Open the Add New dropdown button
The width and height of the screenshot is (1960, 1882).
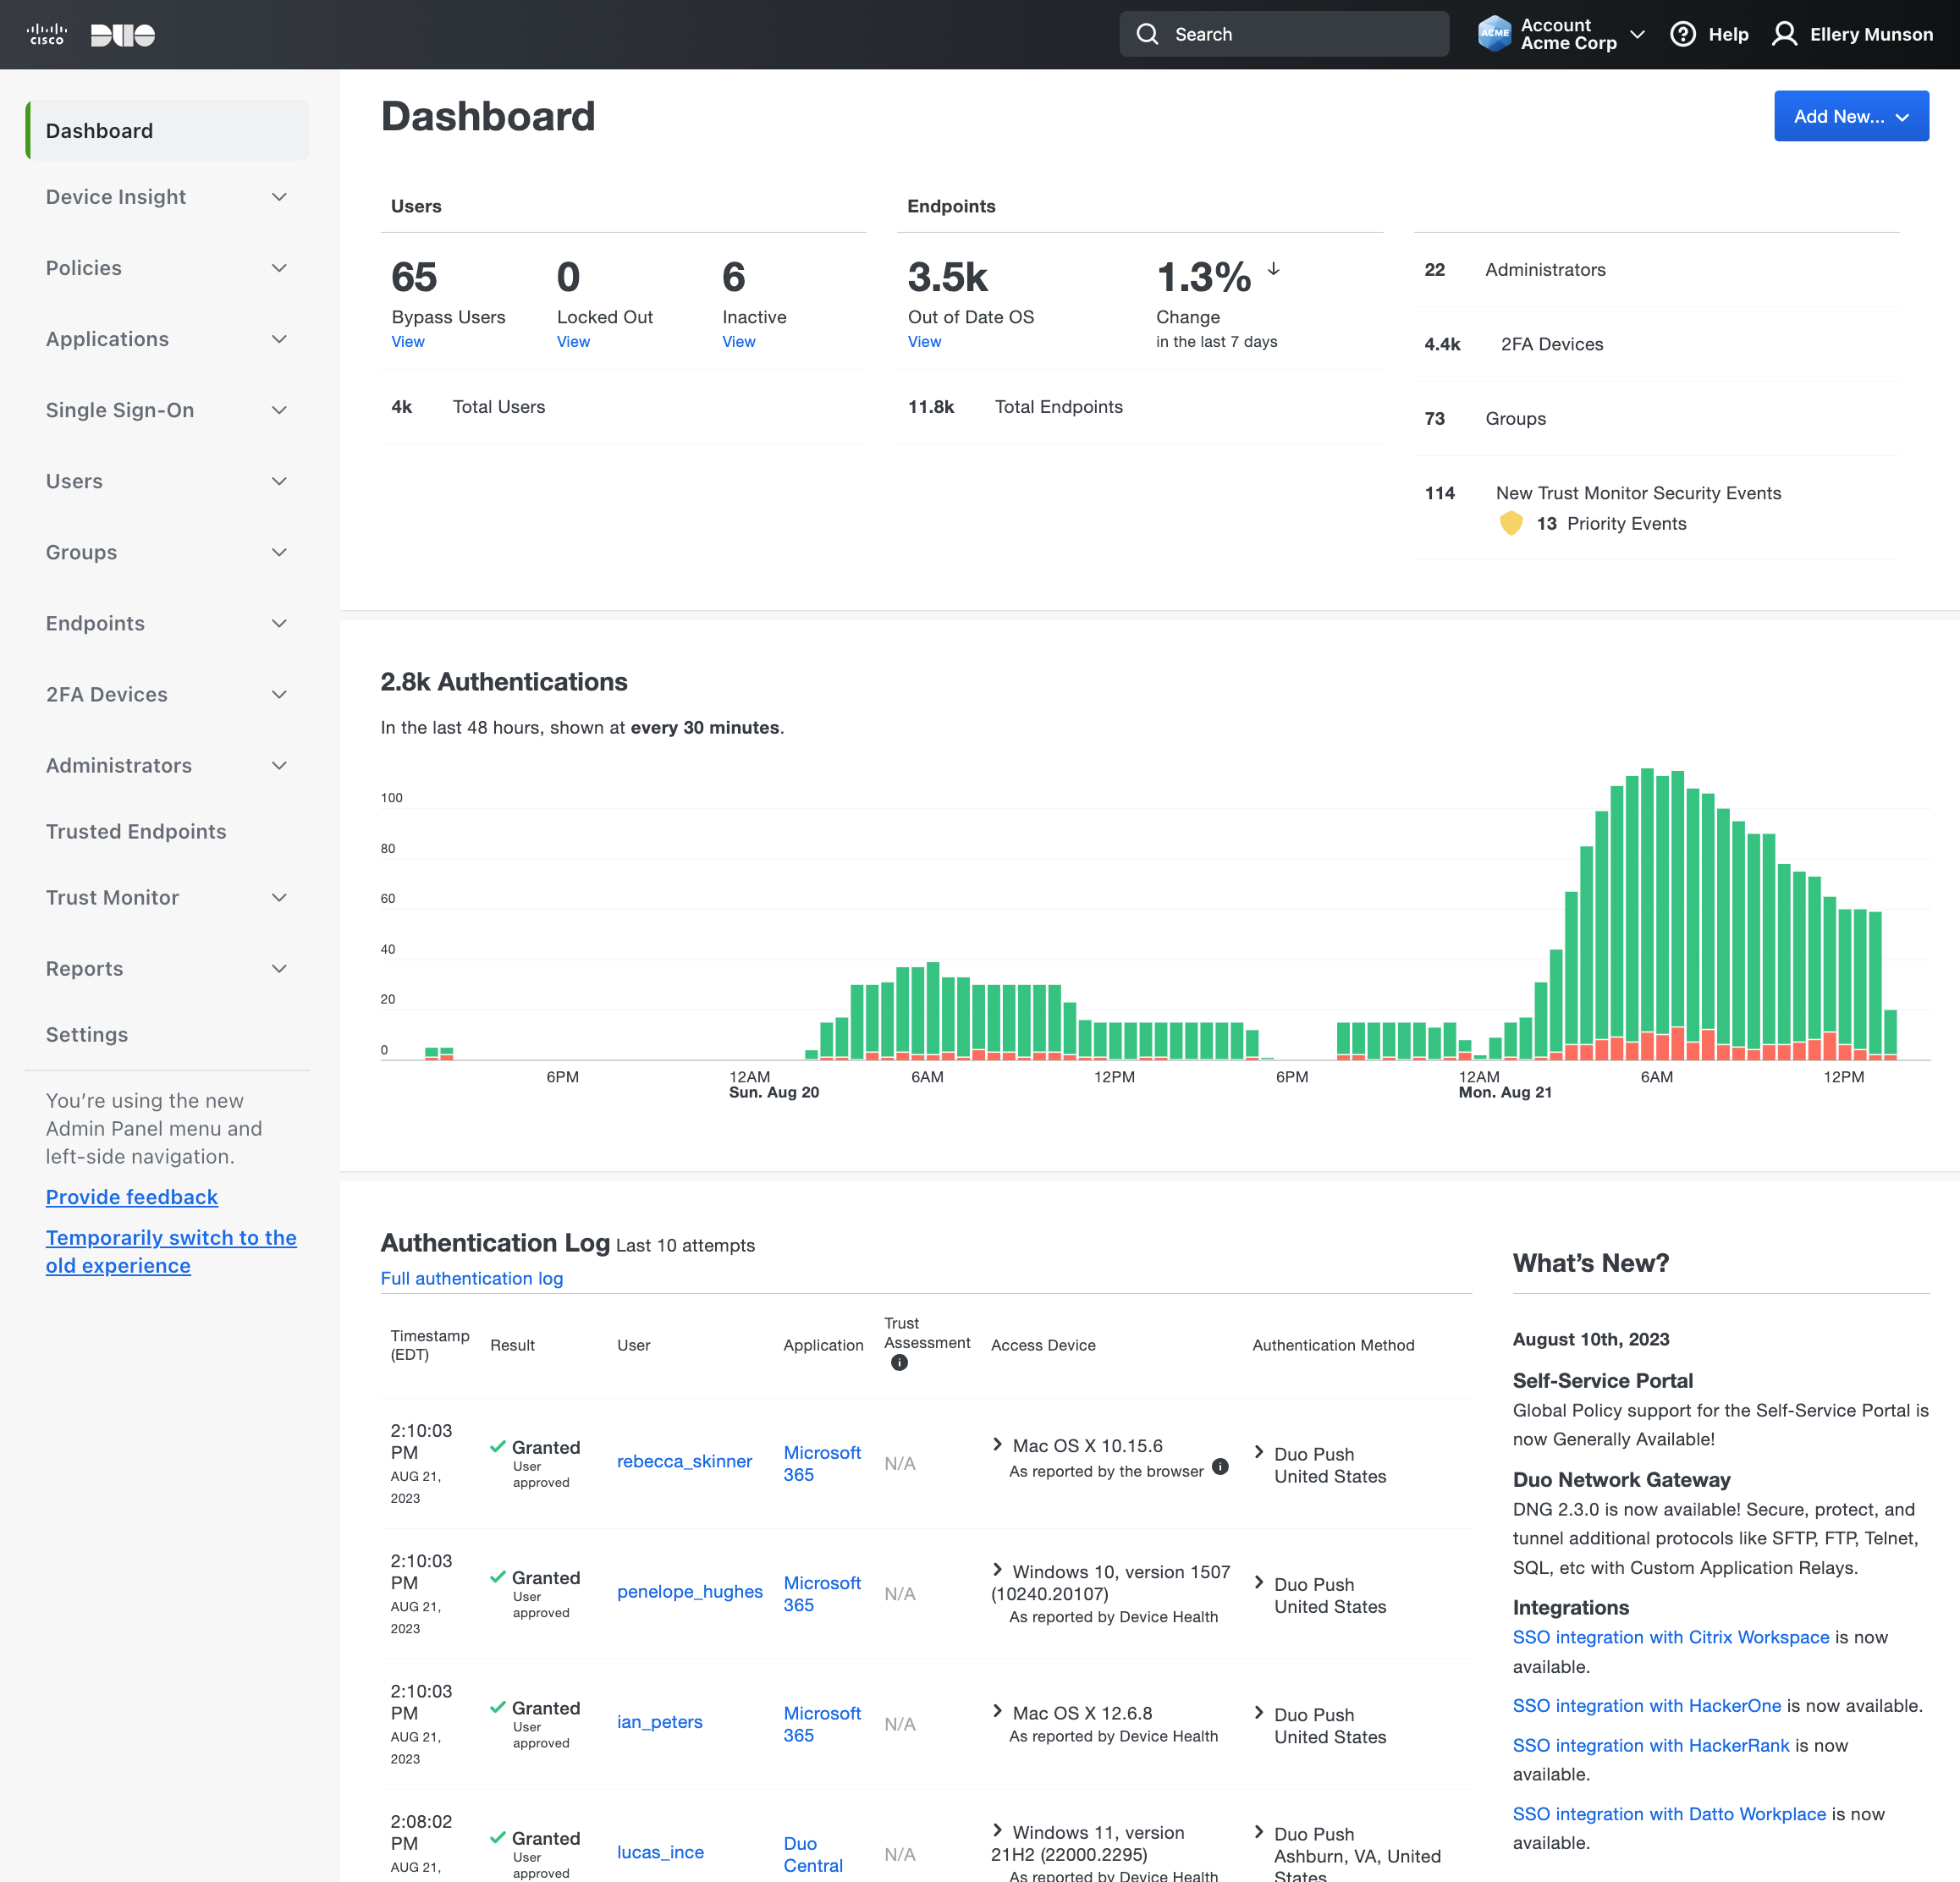tap(1850, 116)
